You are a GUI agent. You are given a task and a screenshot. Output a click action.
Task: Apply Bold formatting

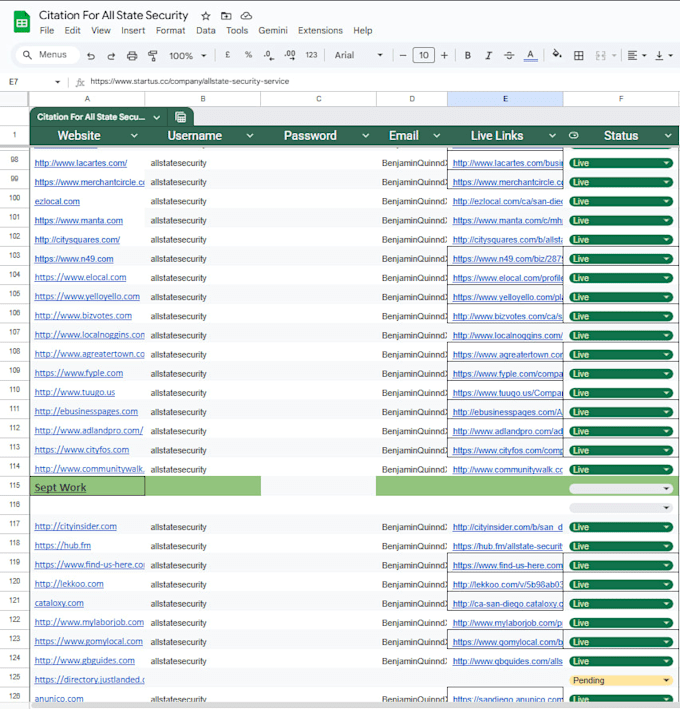468,55
